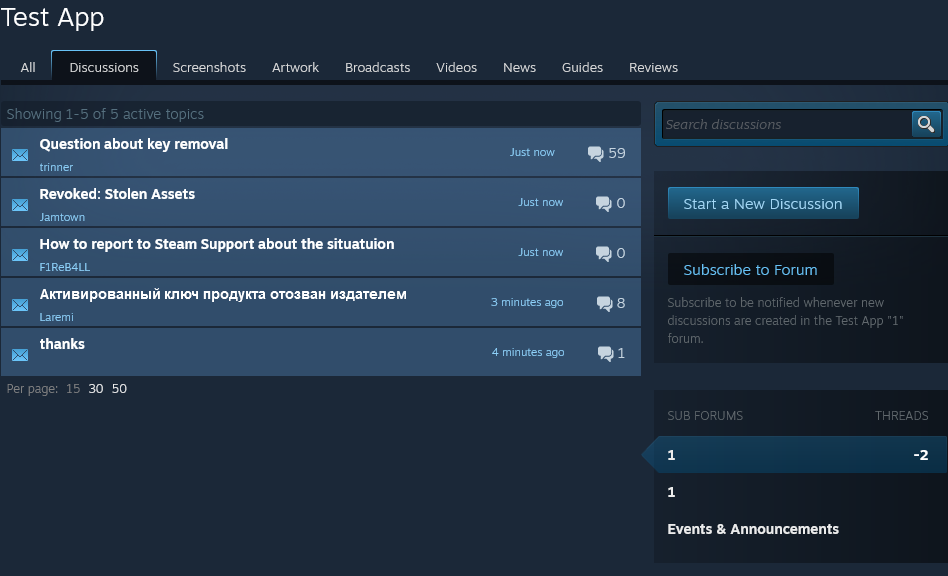Switch to the All tab

click(28, 68)
